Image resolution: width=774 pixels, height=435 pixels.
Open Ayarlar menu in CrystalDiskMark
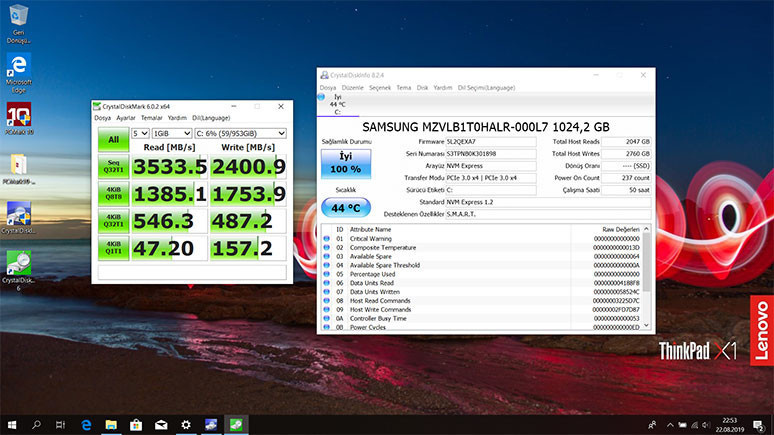[x=125, y=118]
